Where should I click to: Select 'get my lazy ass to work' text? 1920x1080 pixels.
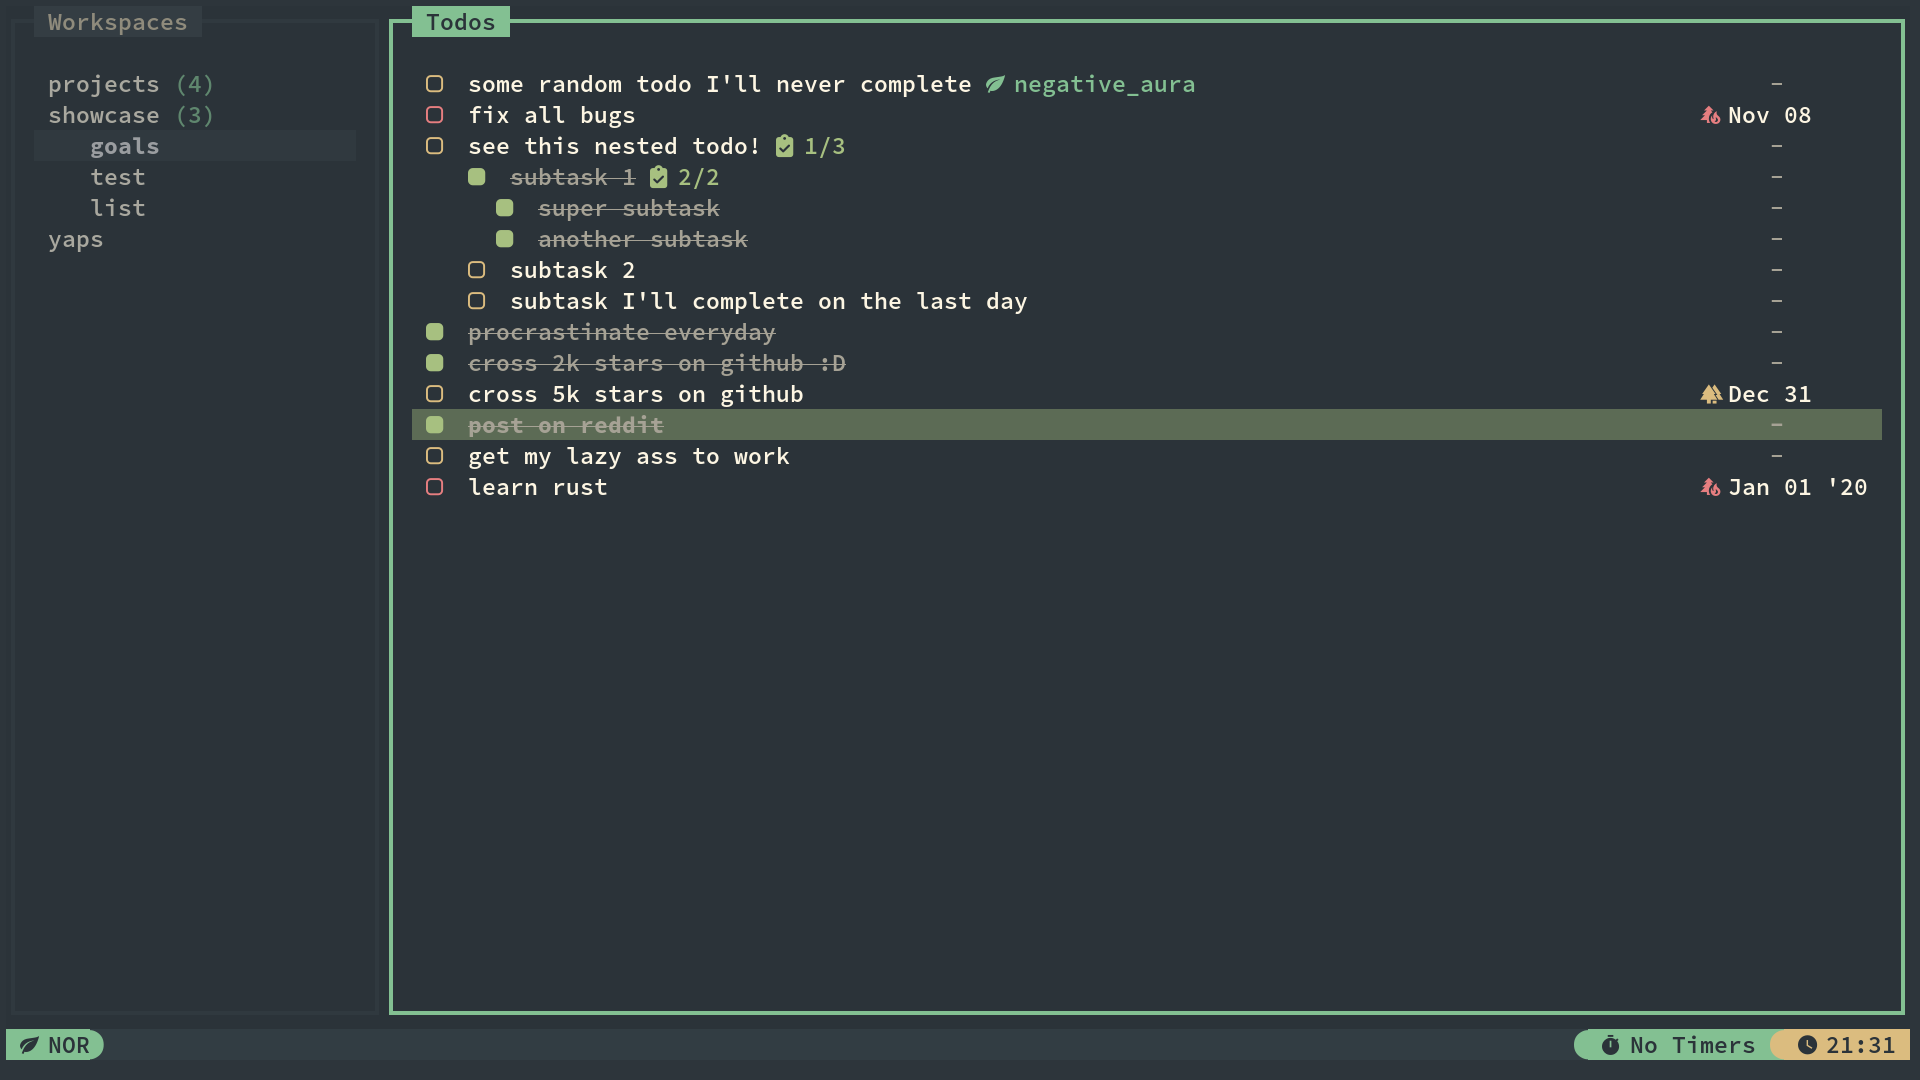[629, 456]
